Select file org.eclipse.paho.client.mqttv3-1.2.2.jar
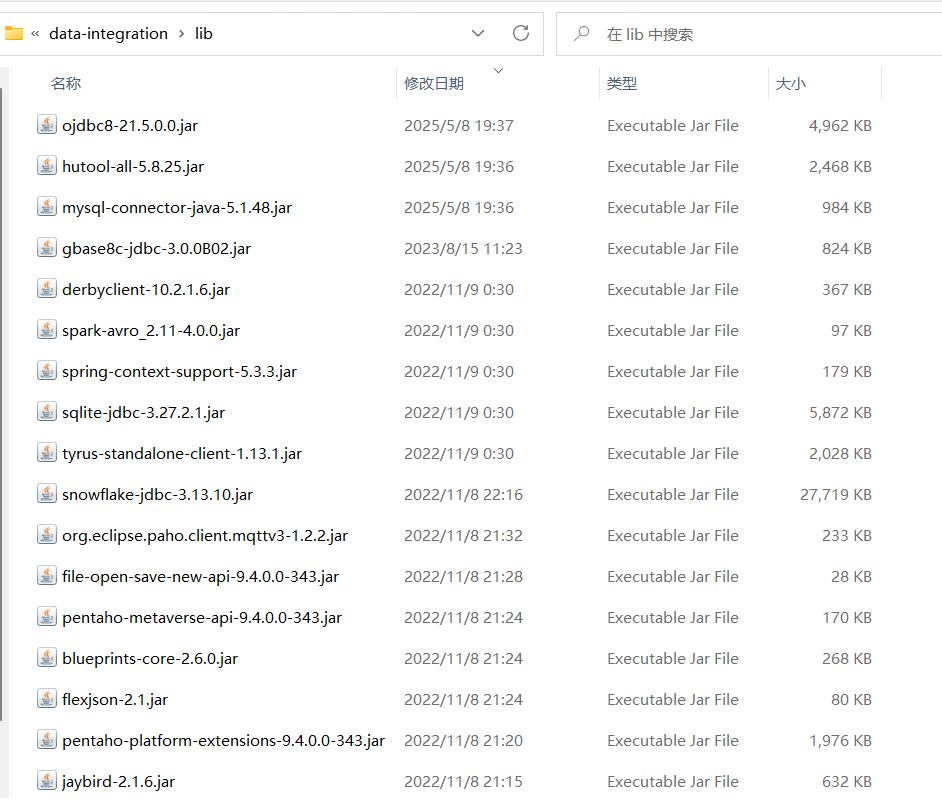This screenshot has height=808, width=942. coord(205,535)
